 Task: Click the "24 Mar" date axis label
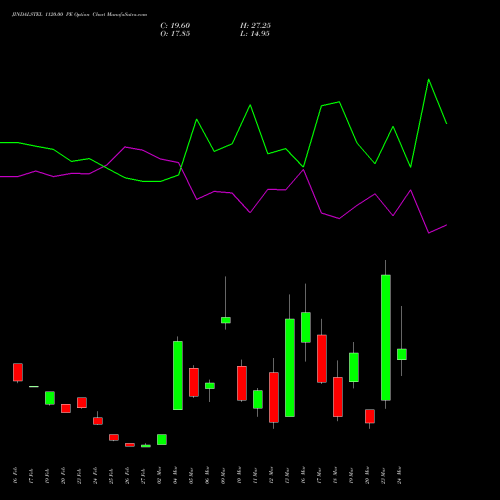pos(399,476)
